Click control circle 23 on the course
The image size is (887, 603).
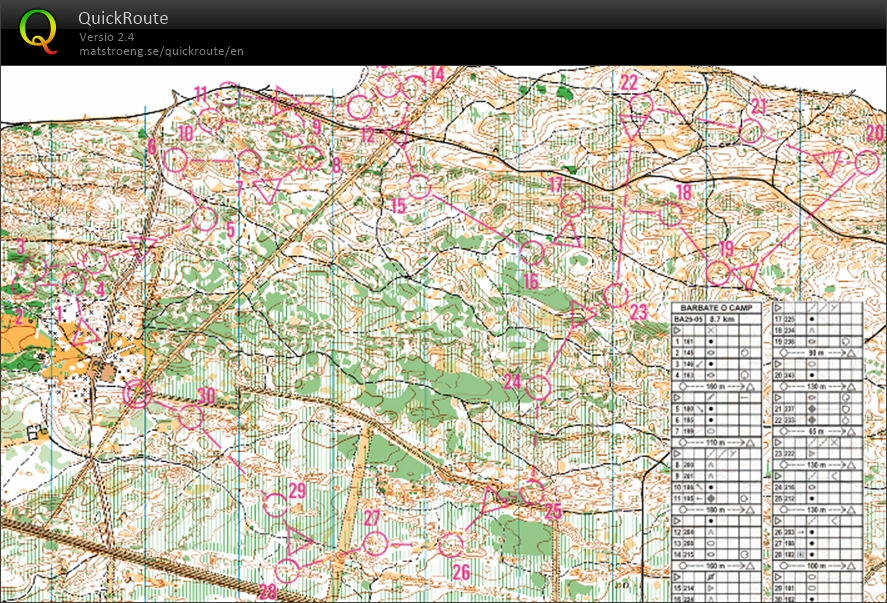615,295
